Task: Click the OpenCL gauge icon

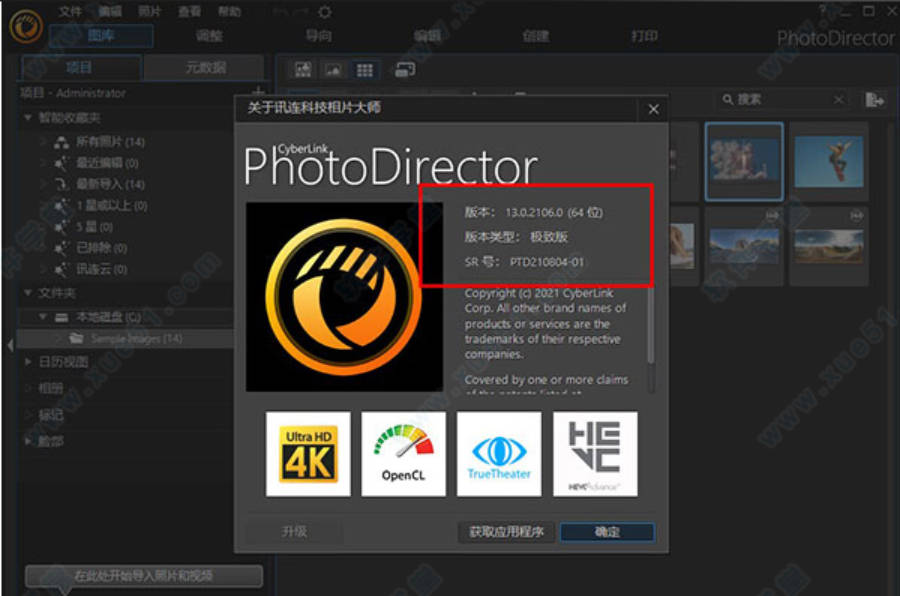Action: pyautogui.click(x=403, y=453)
